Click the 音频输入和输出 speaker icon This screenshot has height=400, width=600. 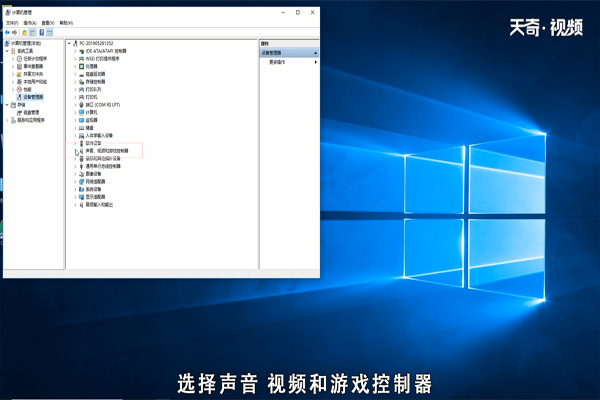82,205
